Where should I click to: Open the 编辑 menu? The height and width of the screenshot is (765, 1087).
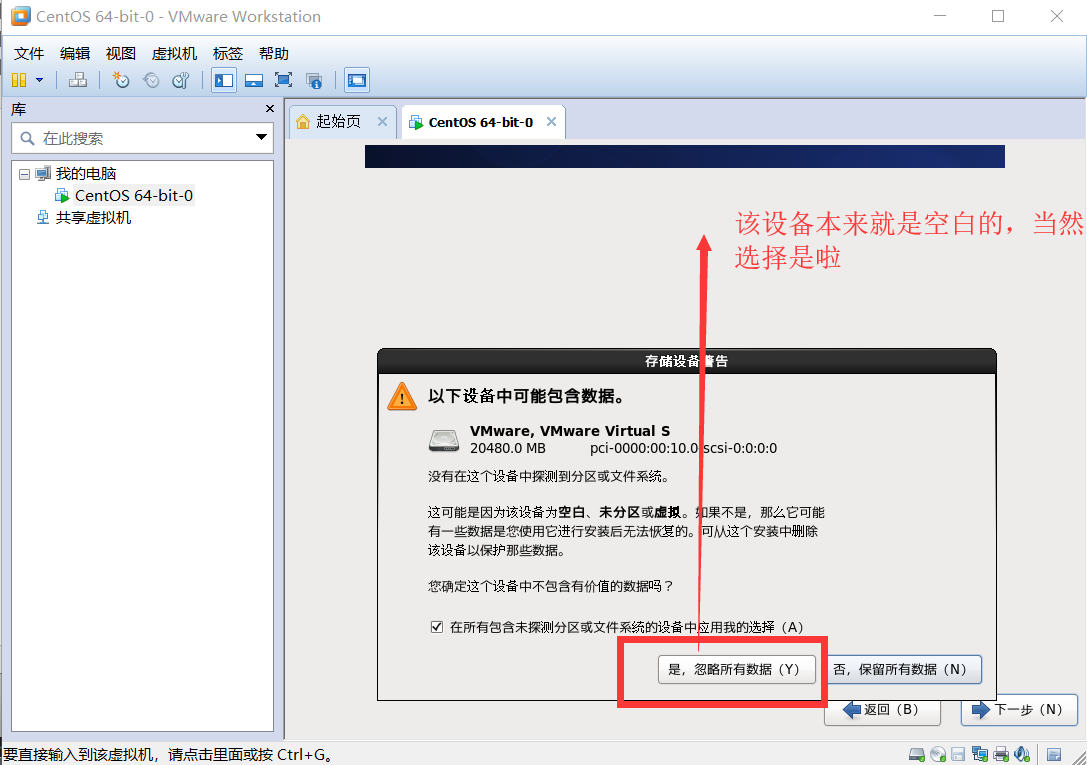pos(75,53)
